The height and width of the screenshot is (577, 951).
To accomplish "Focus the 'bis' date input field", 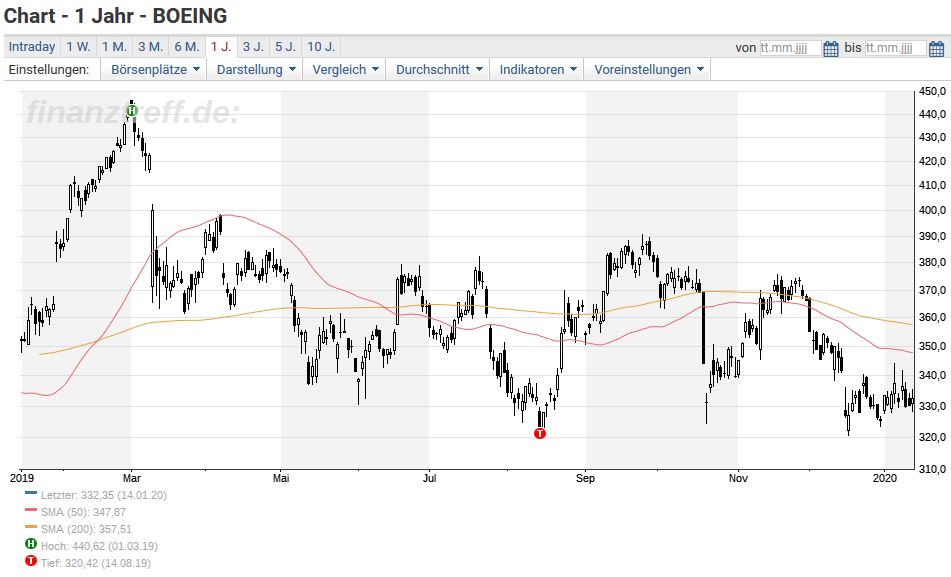I will [895, 48].
